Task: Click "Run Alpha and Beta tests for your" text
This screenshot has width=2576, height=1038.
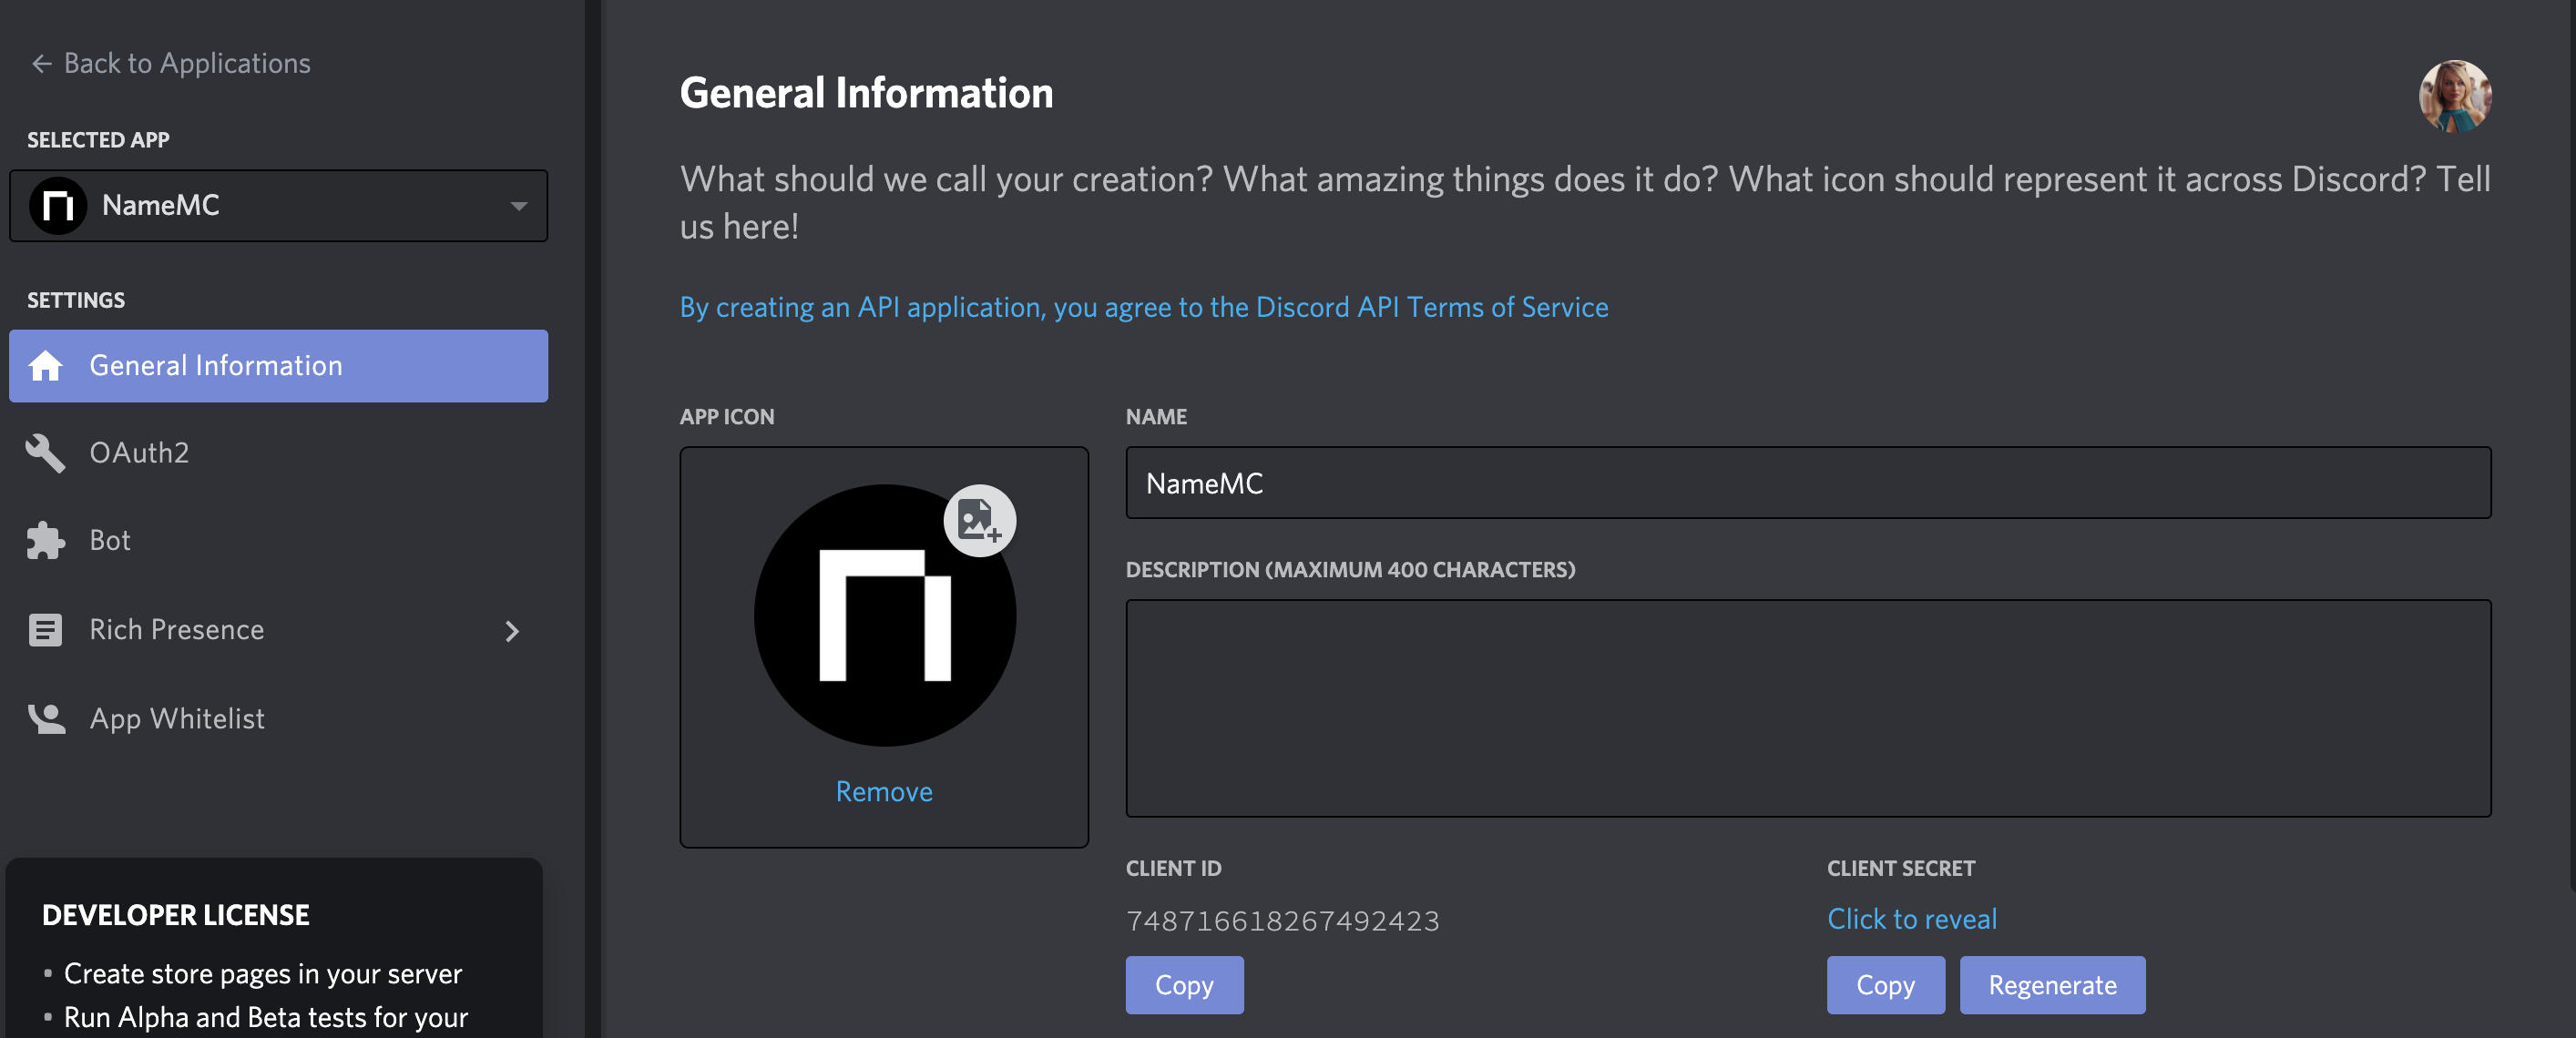Action: pos(265,1018)
